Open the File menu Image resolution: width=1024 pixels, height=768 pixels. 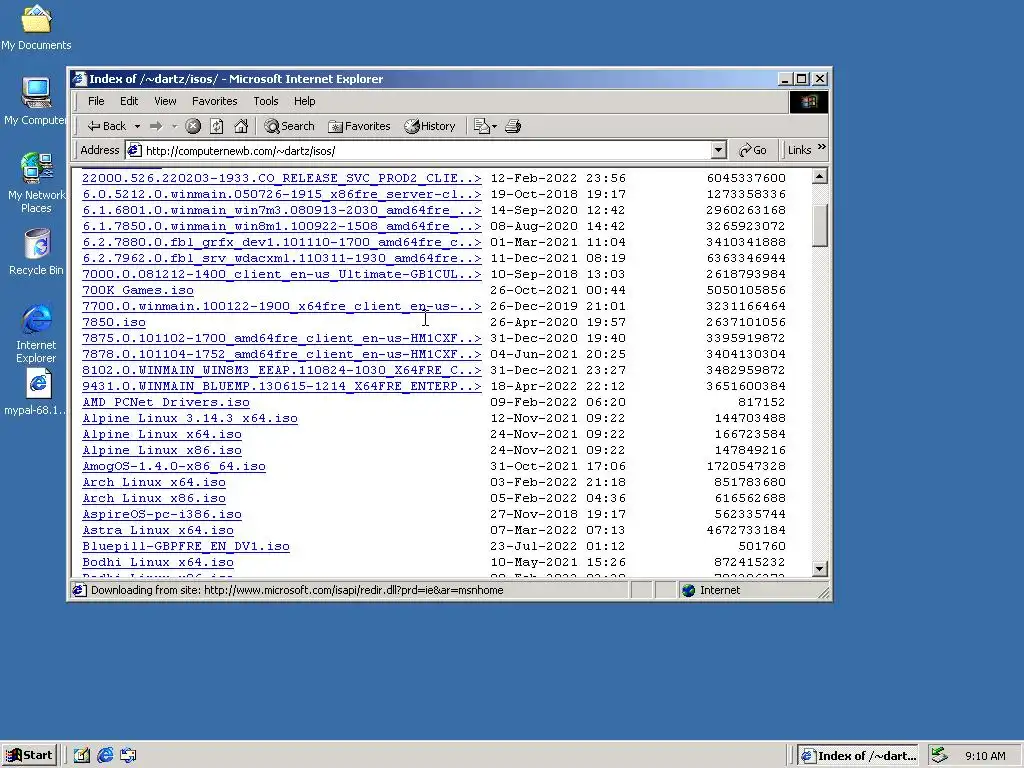point(96,101)
